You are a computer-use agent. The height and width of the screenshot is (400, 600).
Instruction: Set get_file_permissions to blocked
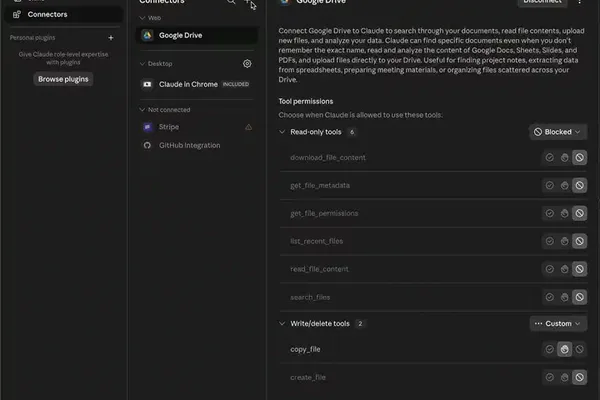579,214
